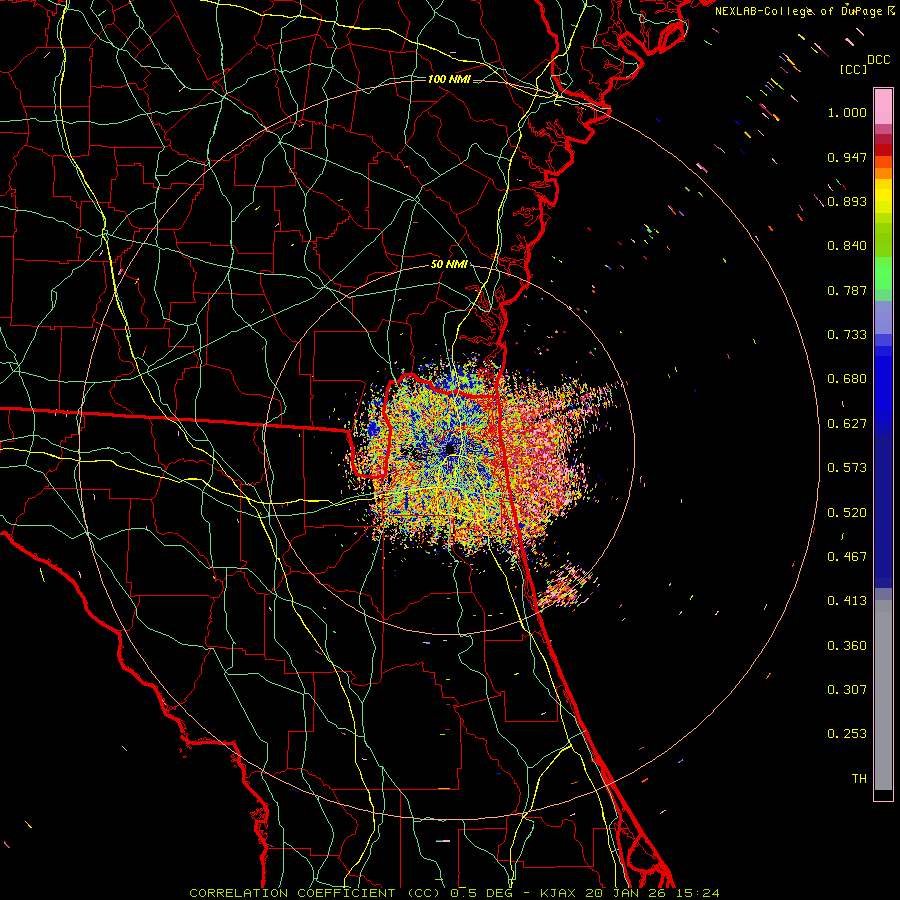Image resolution: width=900 pixels, height=900 pixels.
Task: Click the pink echo cluster offshore southeast
Action: [567, 585]
